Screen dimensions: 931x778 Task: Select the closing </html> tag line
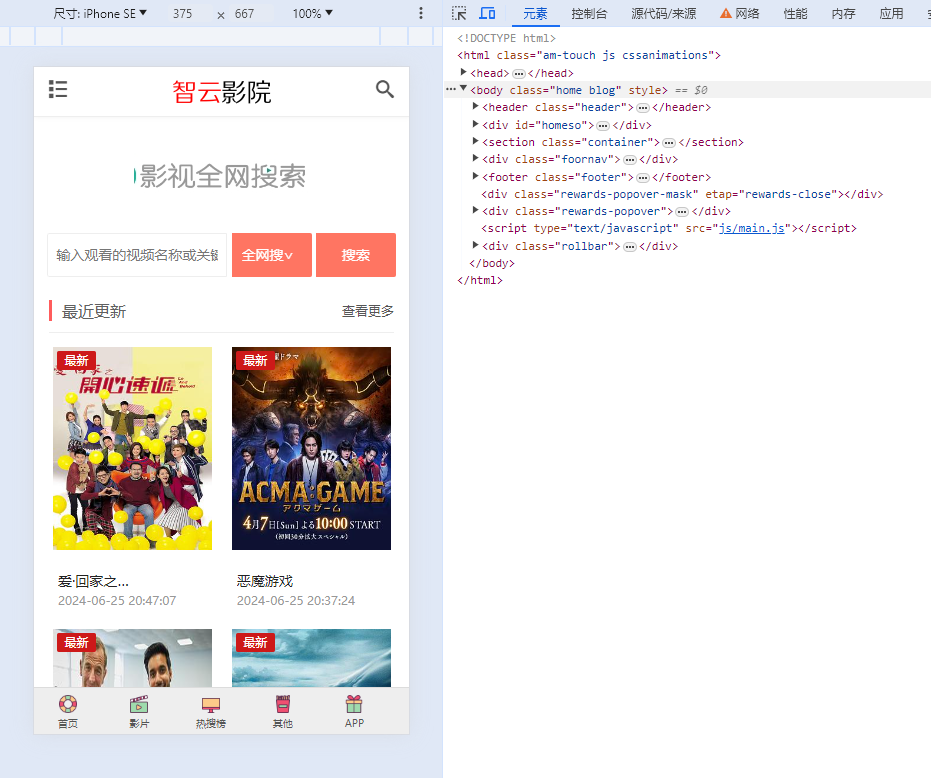tap(480, 280)
